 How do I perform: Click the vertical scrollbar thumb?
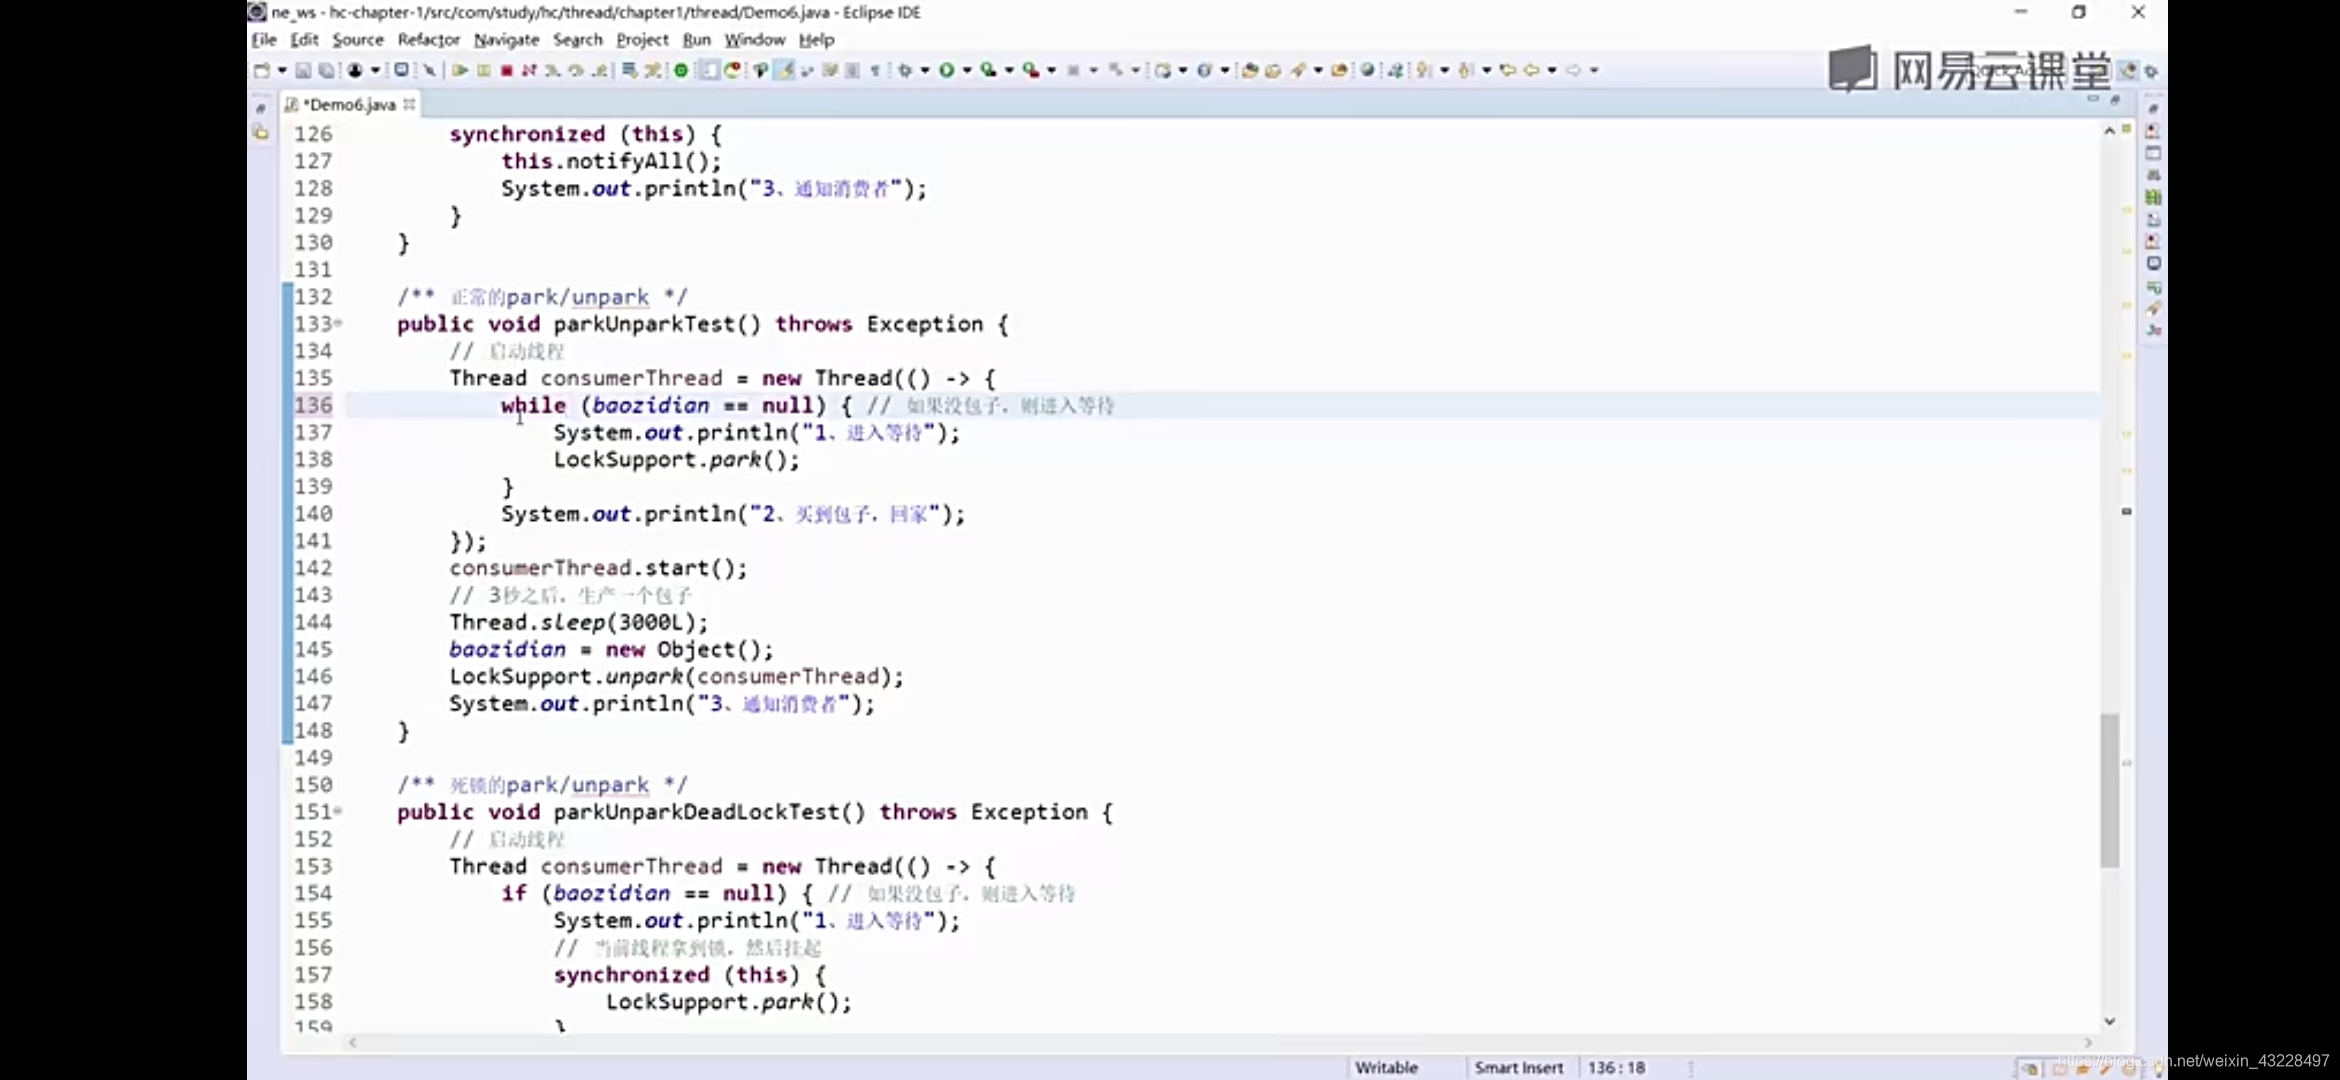[x=2110, y=790]
